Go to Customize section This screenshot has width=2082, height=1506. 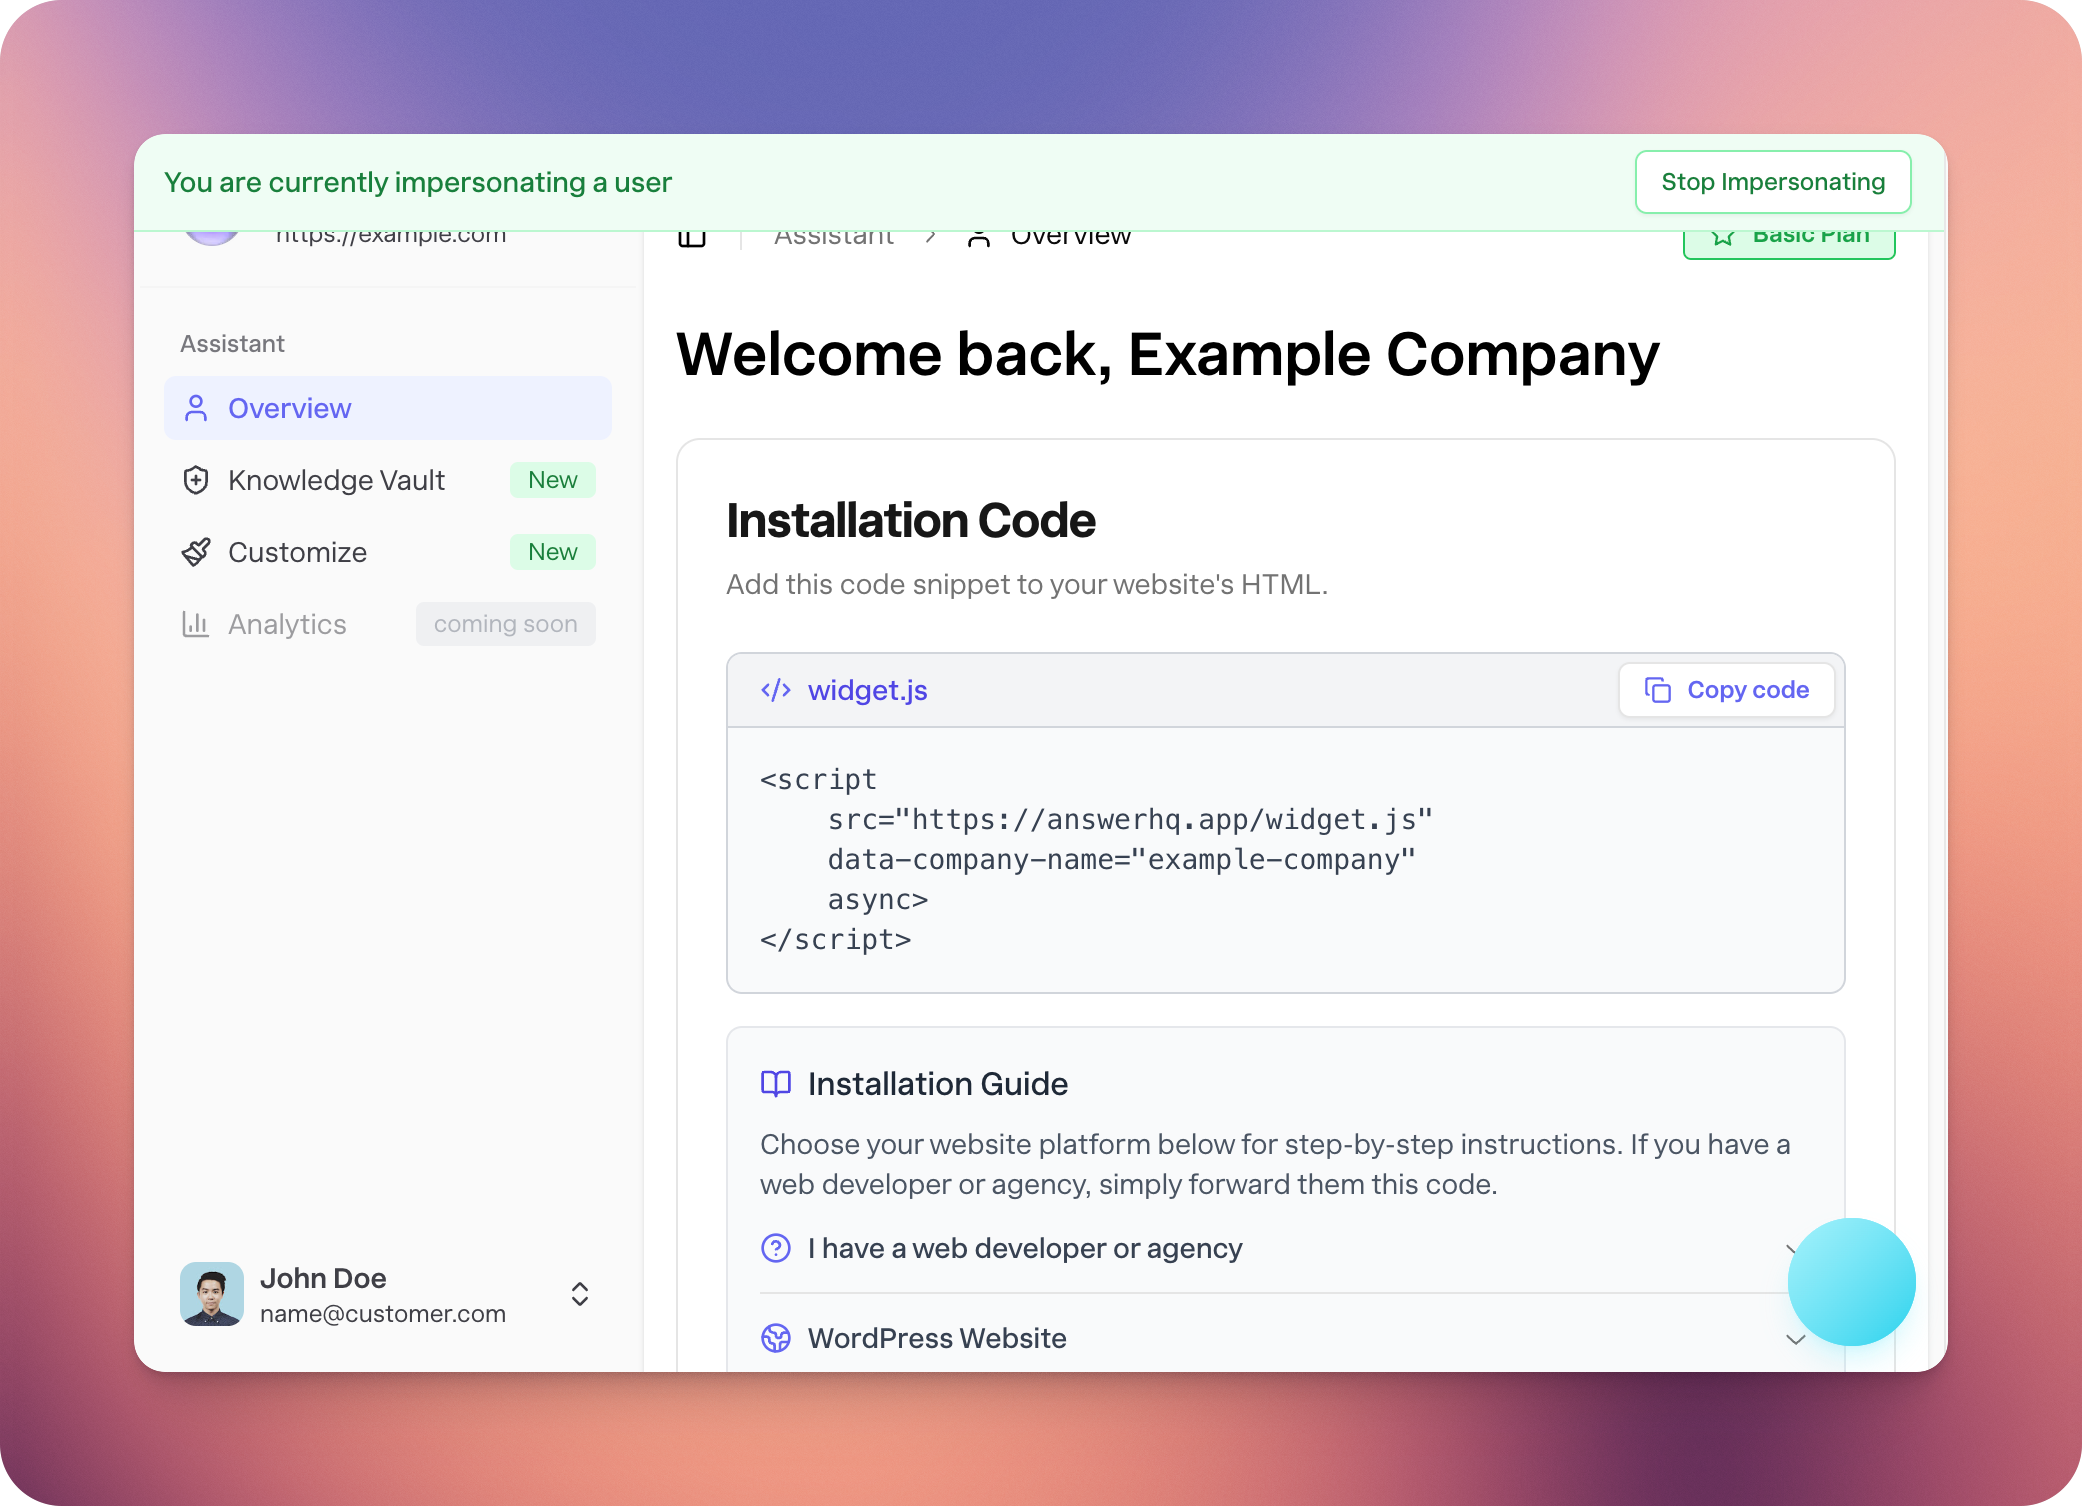click(x=388, y=552)
